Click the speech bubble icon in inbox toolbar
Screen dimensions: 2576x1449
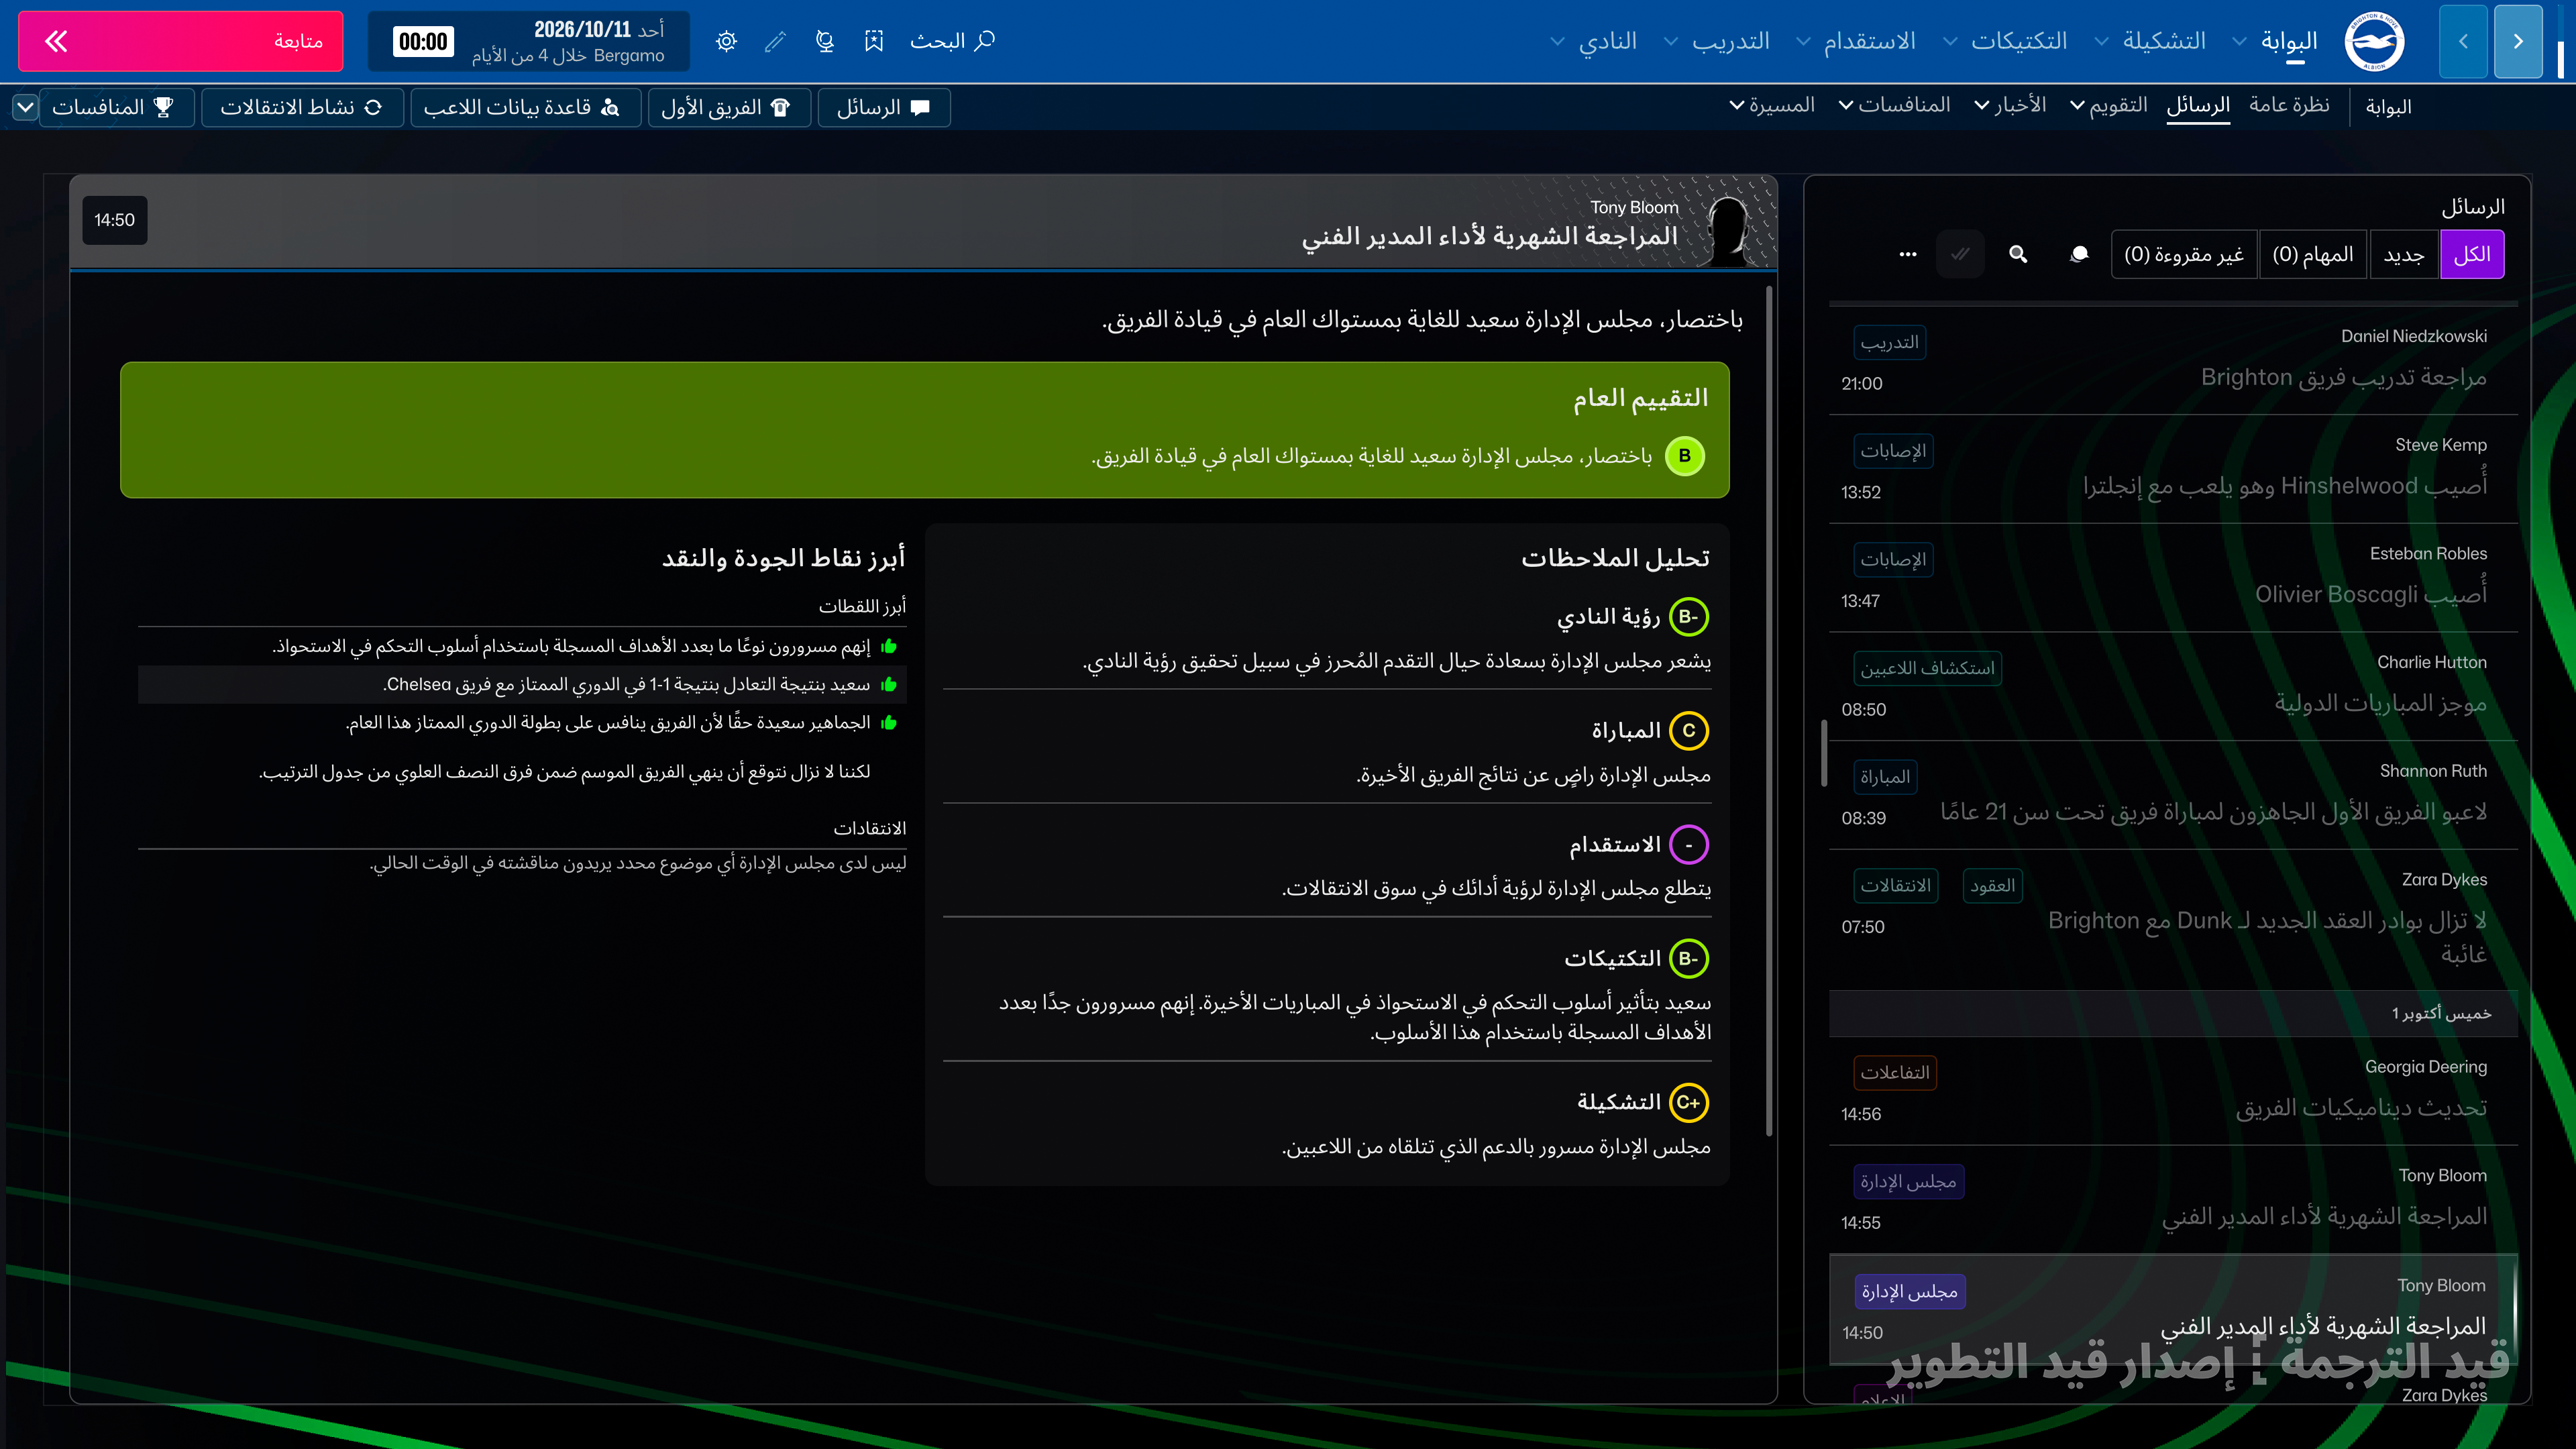click(2079, 254)
